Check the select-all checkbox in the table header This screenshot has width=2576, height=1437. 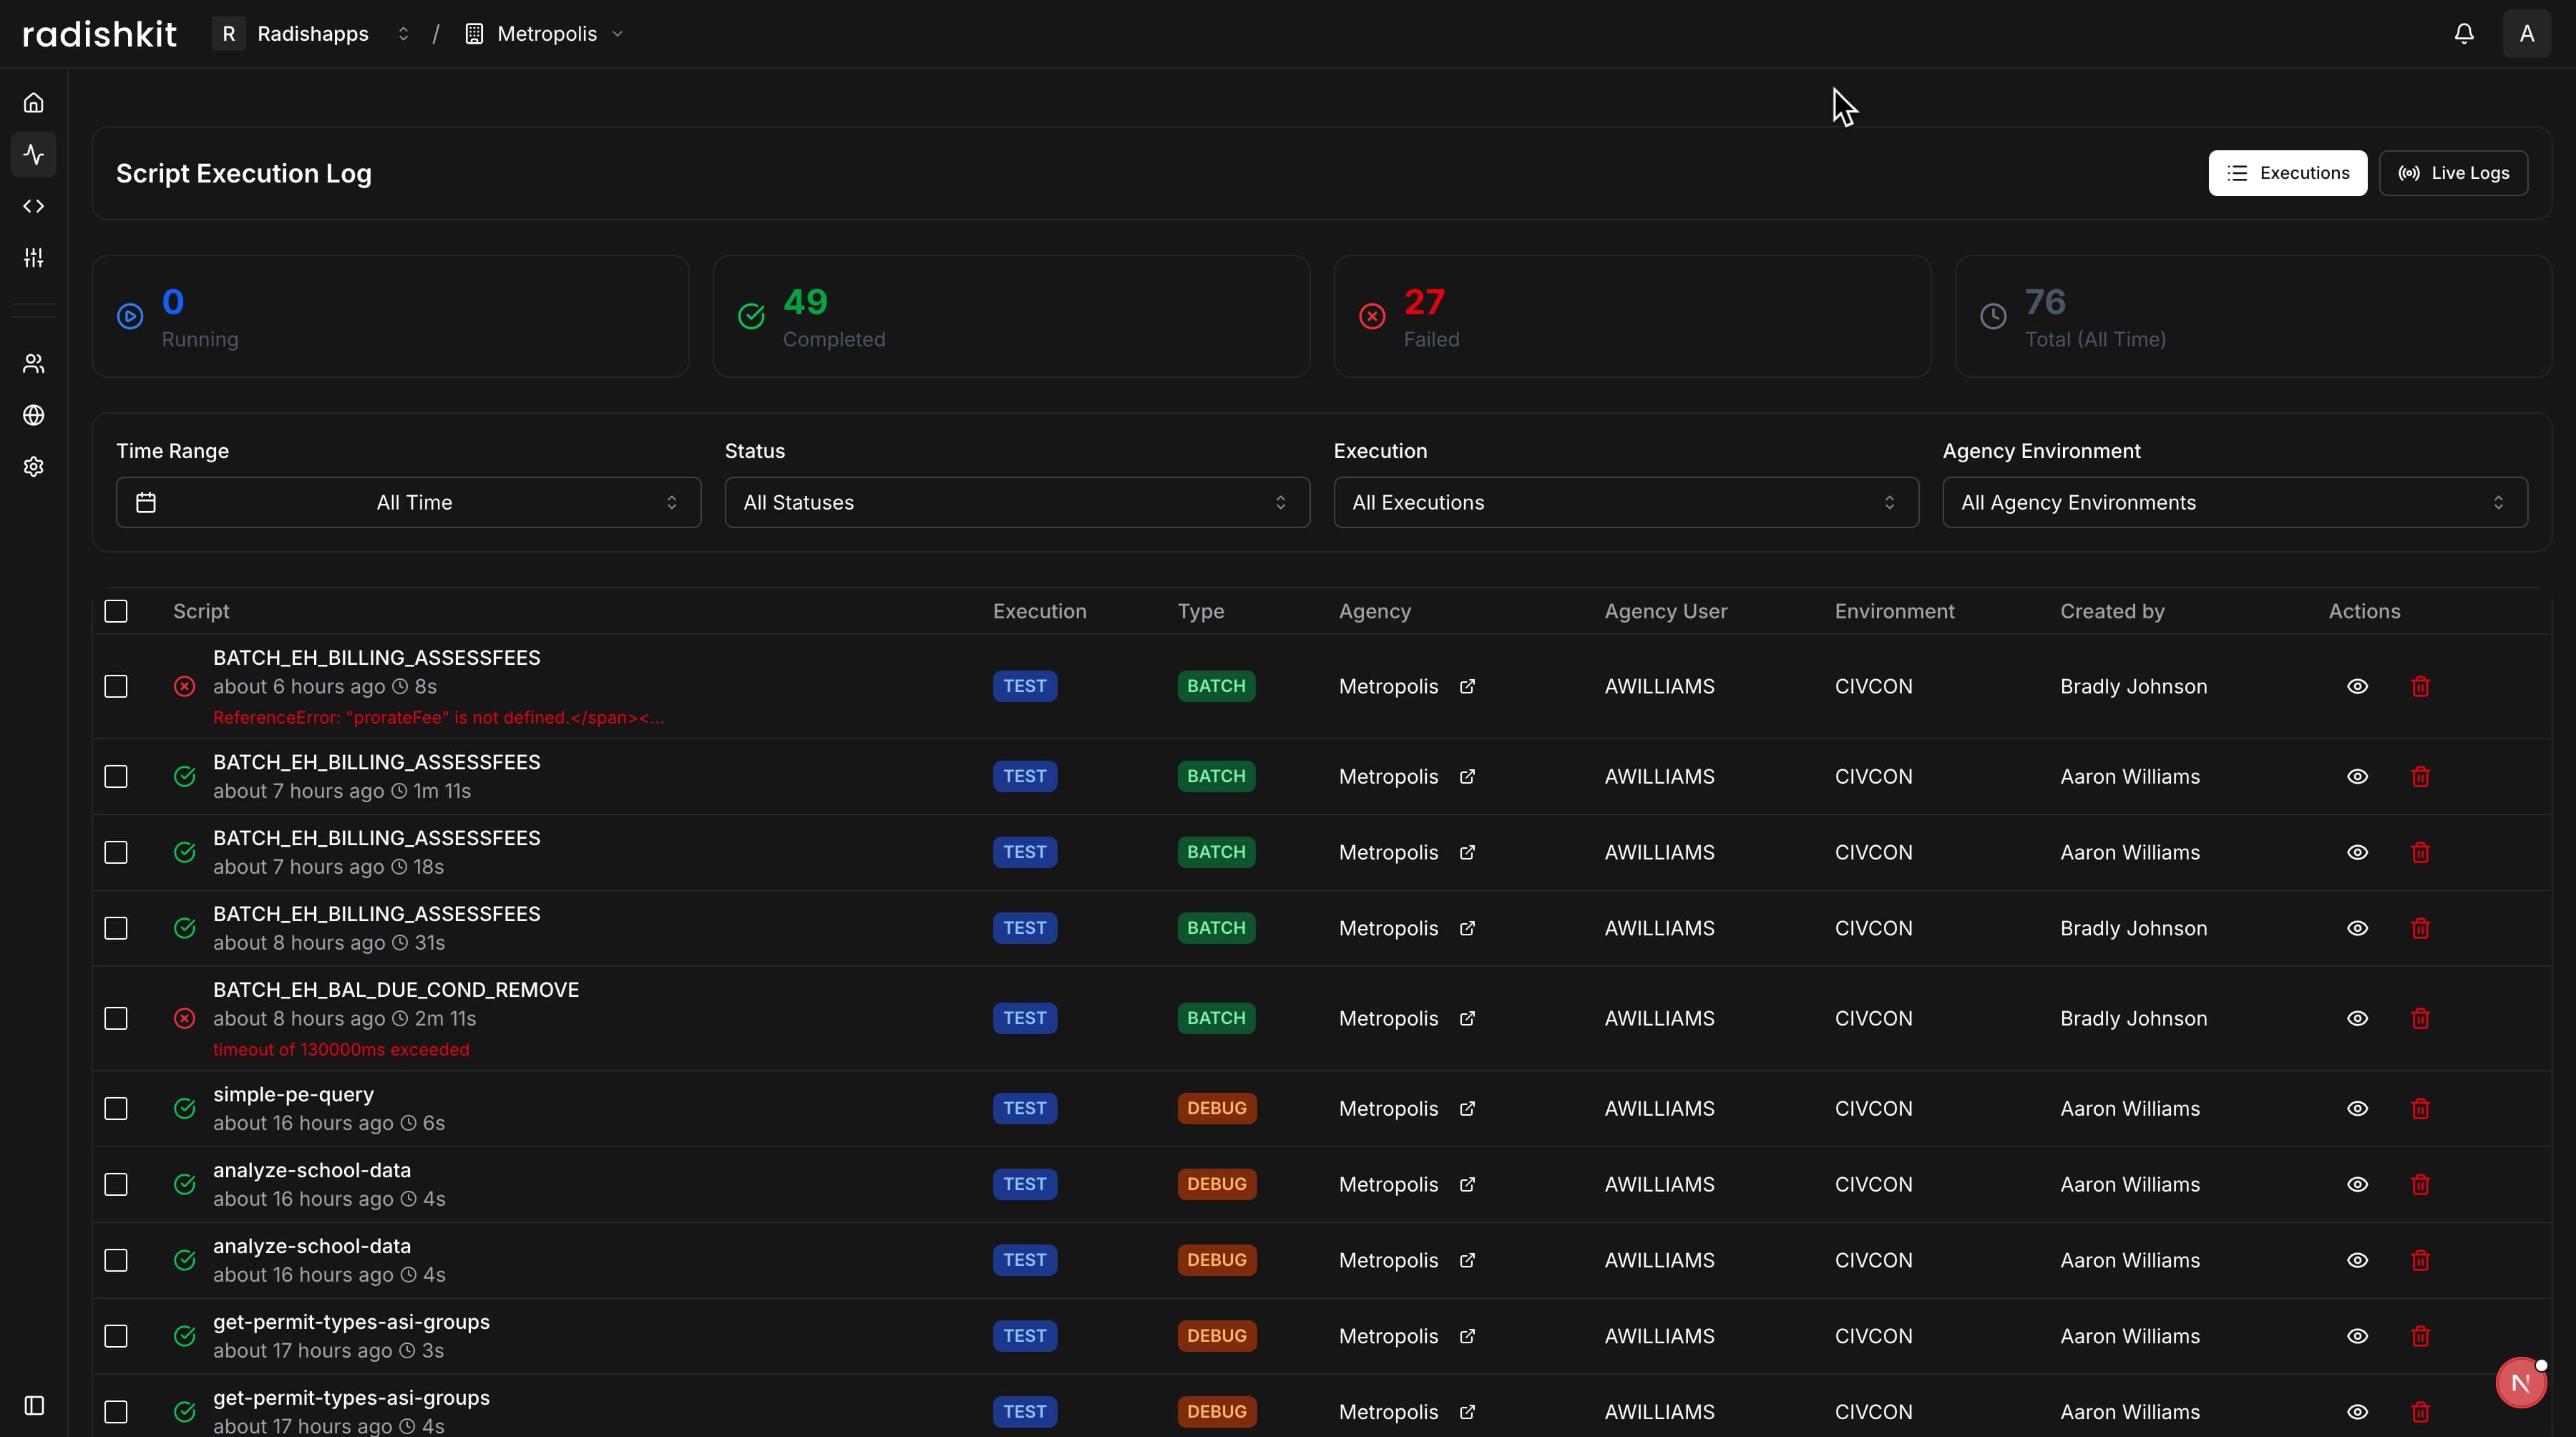coord(116,611)
